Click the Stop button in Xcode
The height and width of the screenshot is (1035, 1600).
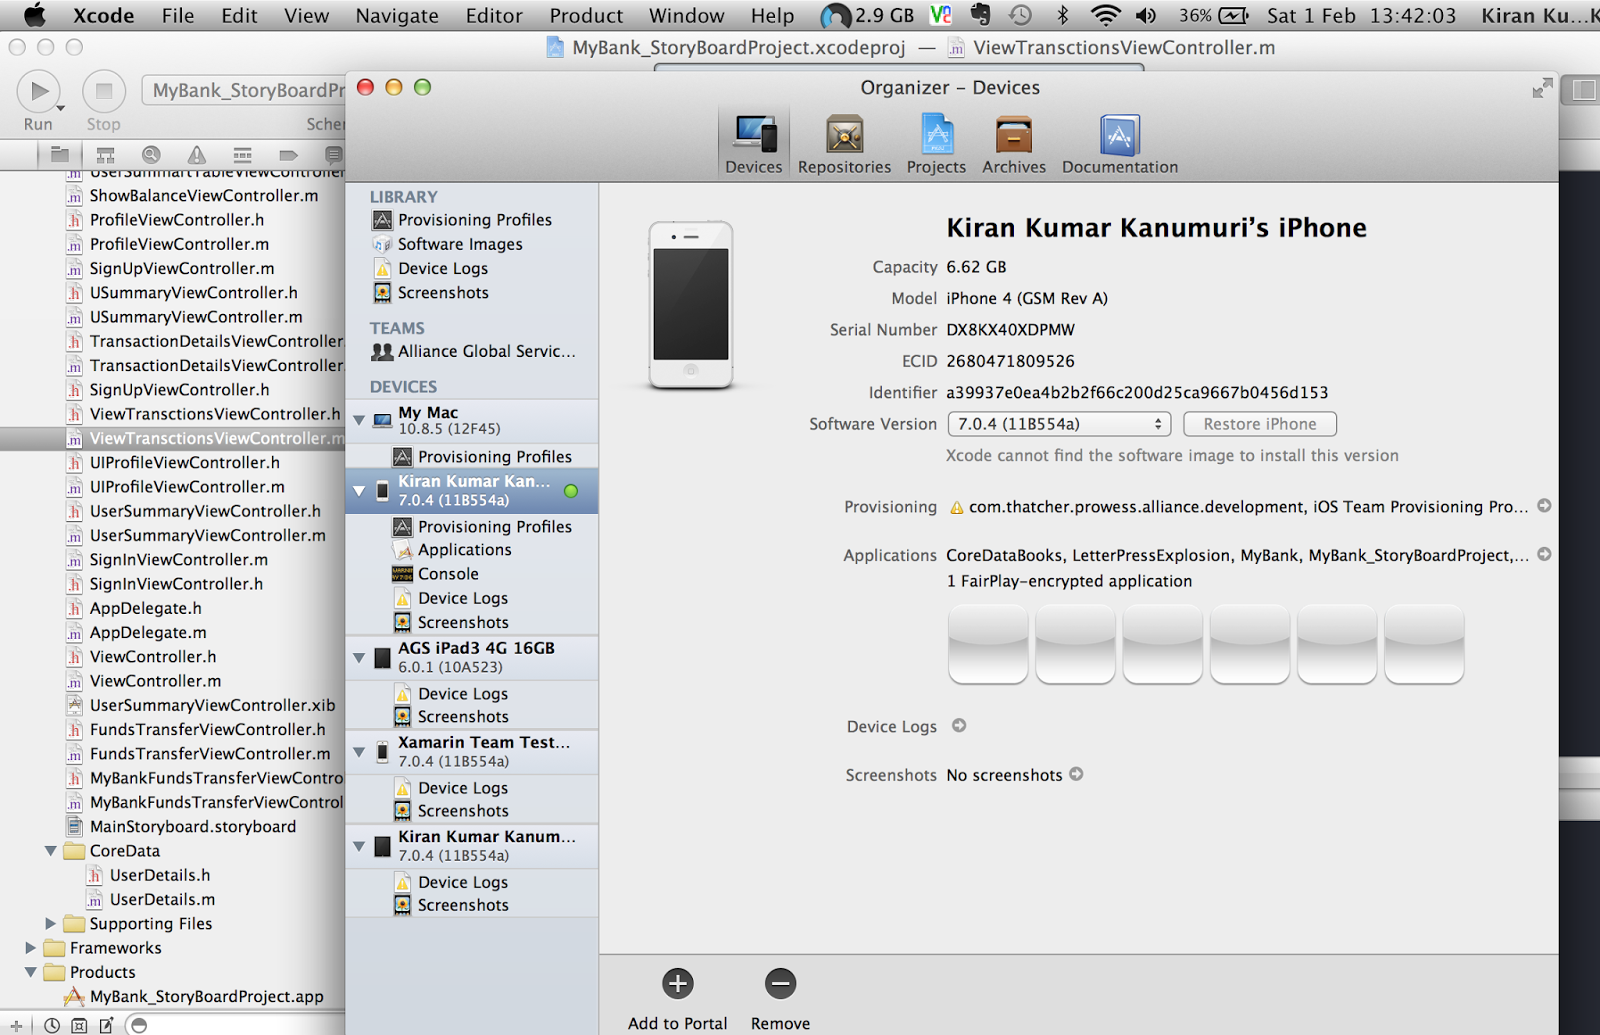(x=103, y=92)
